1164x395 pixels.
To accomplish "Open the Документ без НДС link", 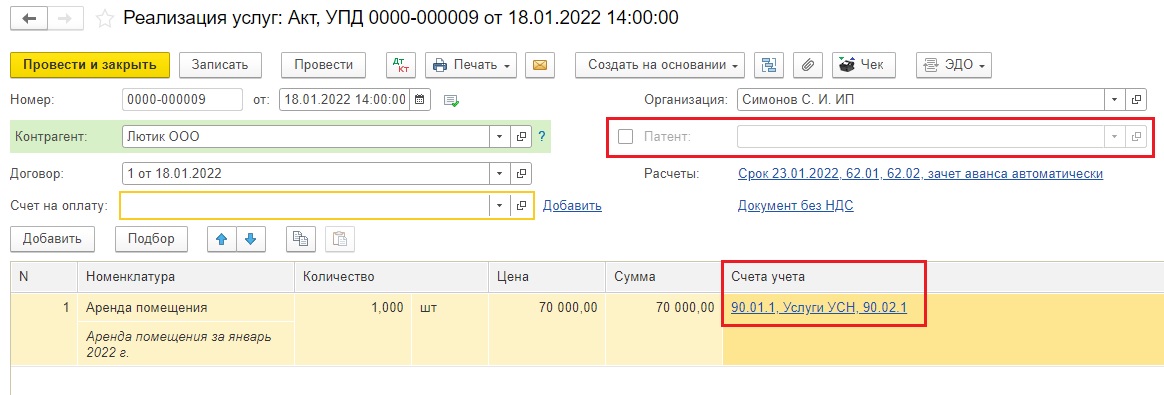I will 796,206.
